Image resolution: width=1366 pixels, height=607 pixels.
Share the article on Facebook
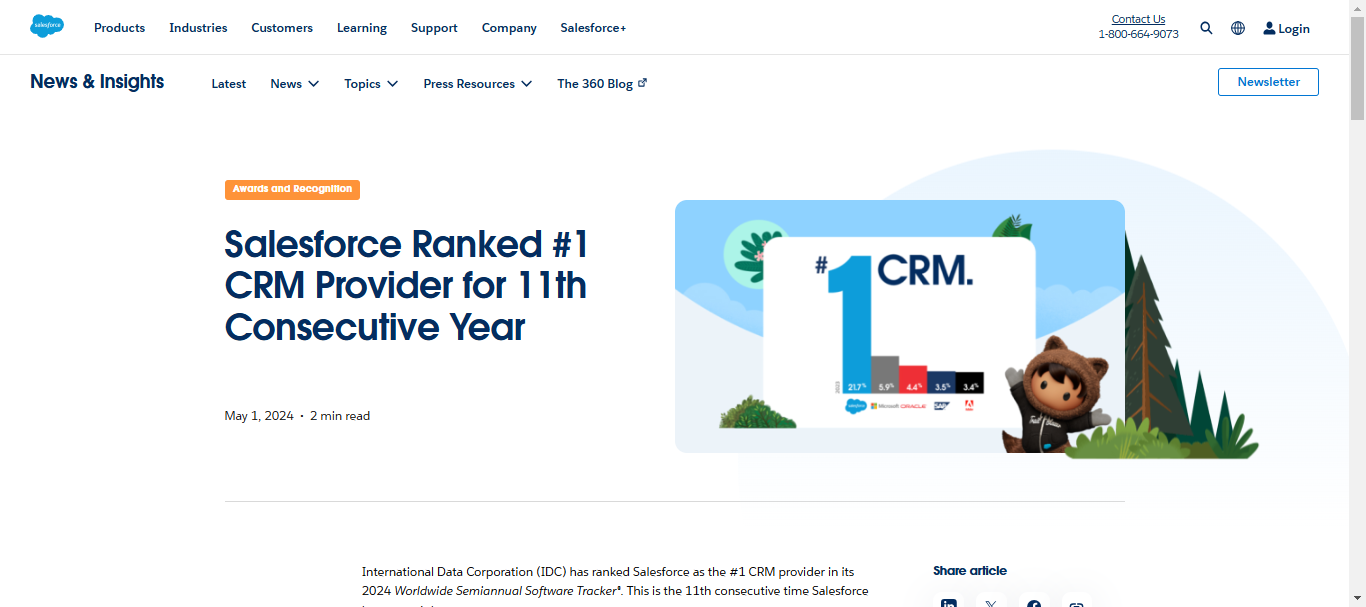(x=1034, y=602)
